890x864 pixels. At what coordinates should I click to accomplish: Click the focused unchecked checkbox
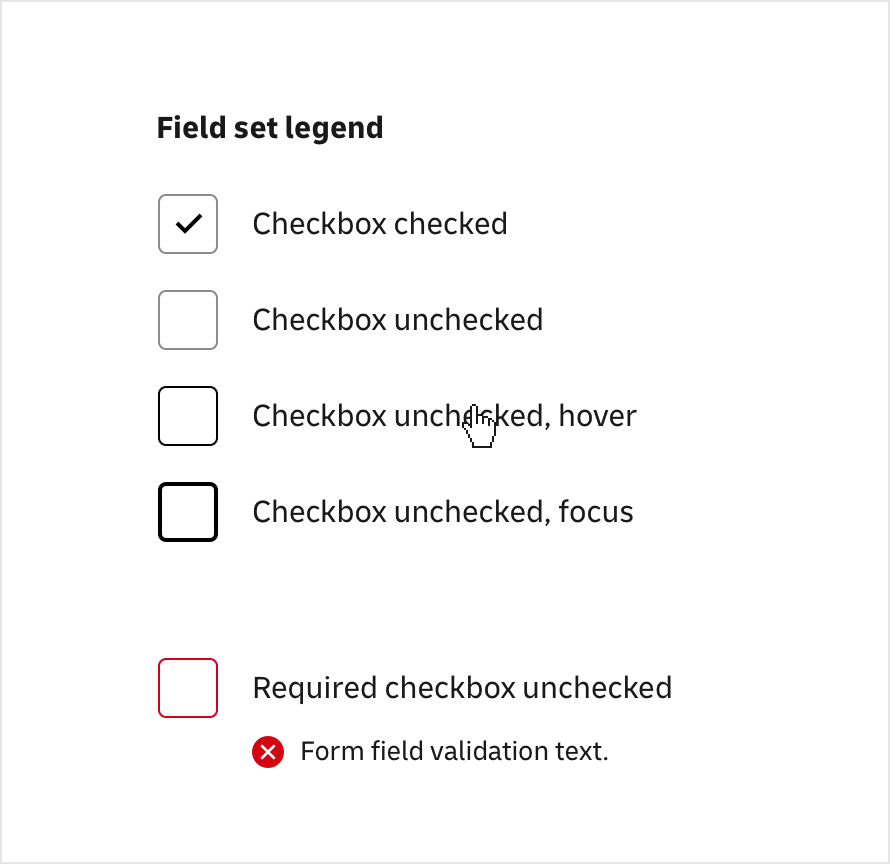click(188, 511)
